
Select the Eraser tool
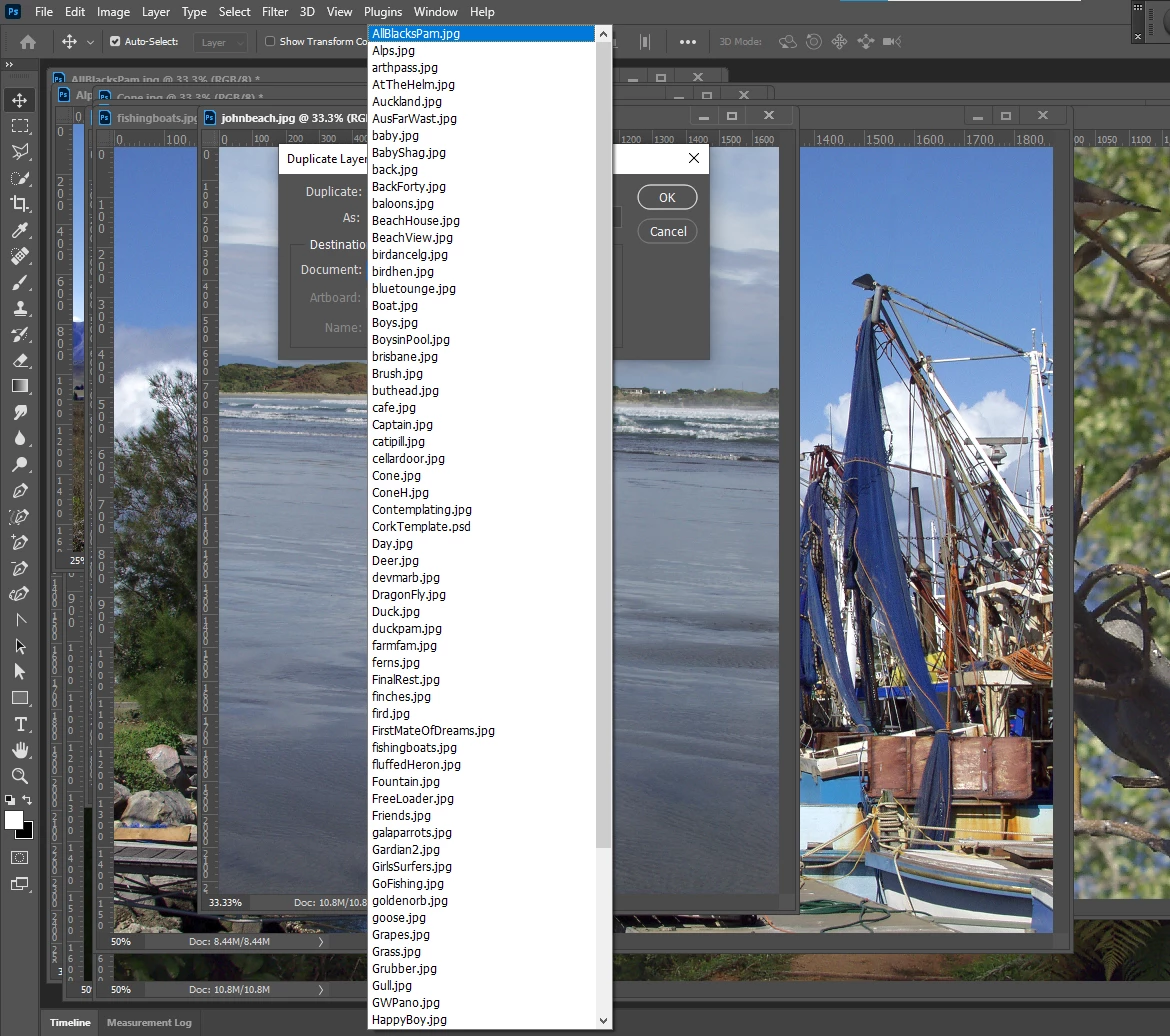(20, 361)
